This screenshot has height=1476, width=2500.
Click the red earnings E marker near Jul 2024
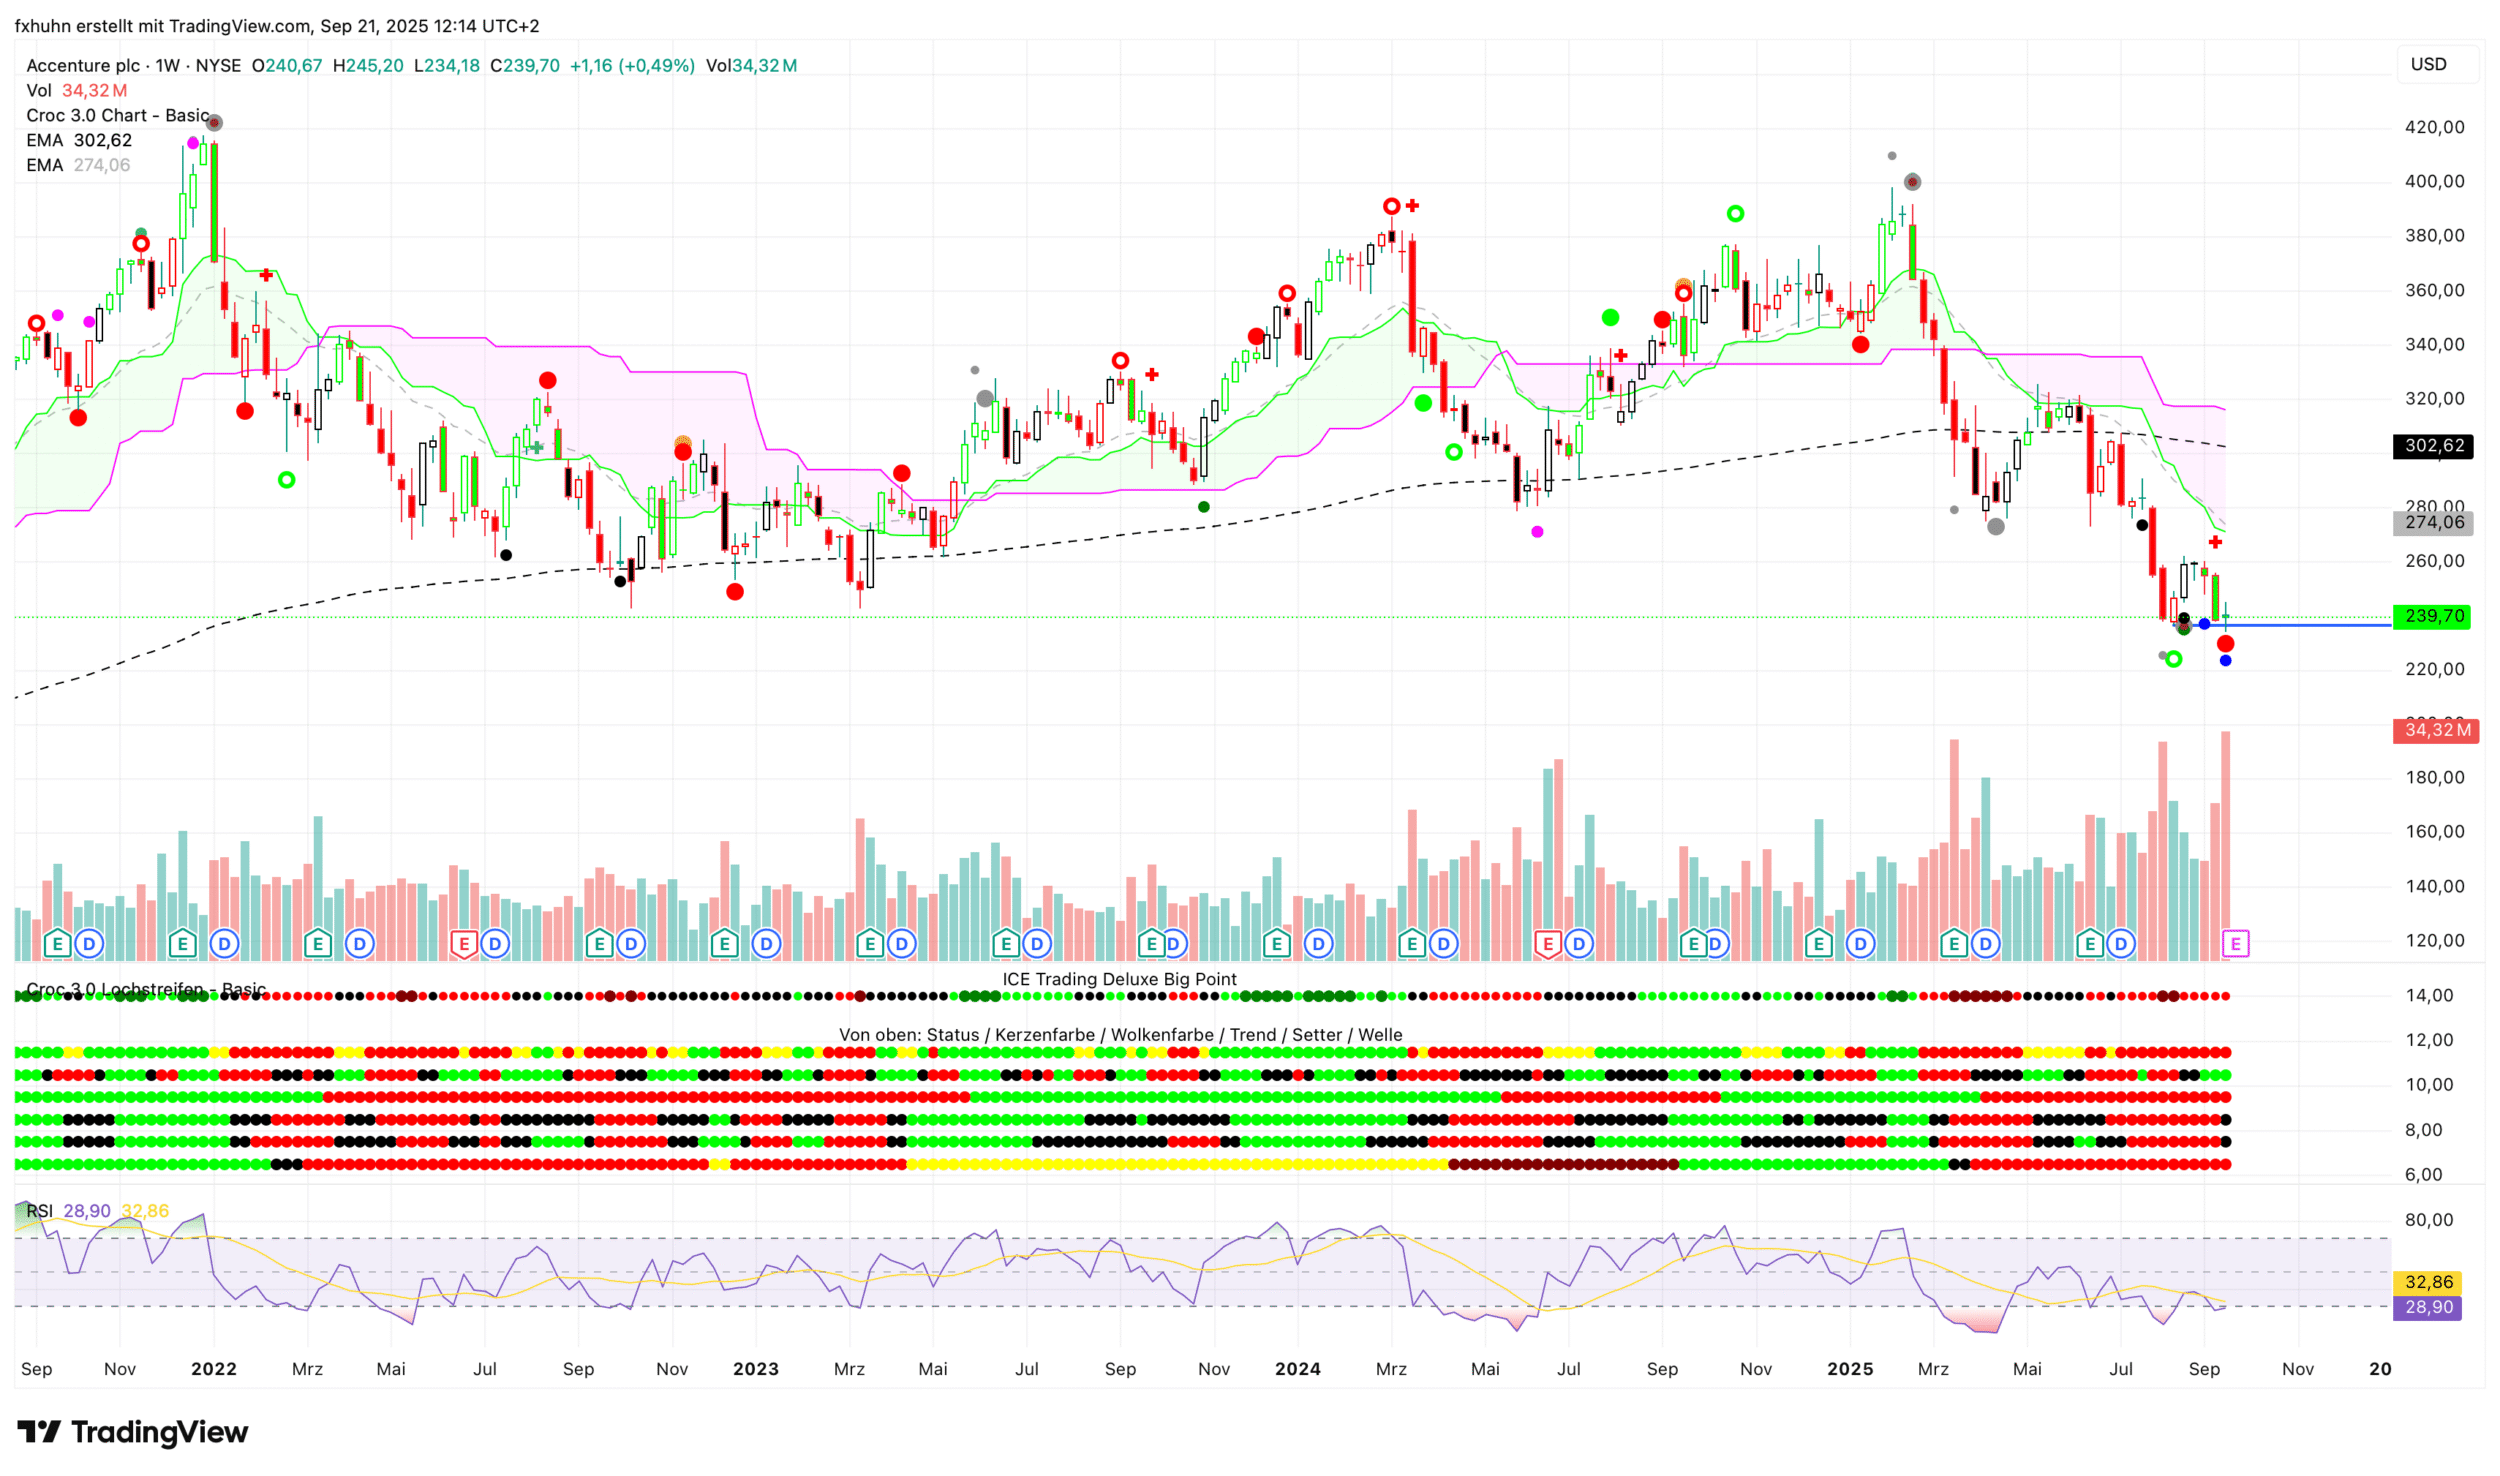pyautogui.click(x=1547, y=943)
